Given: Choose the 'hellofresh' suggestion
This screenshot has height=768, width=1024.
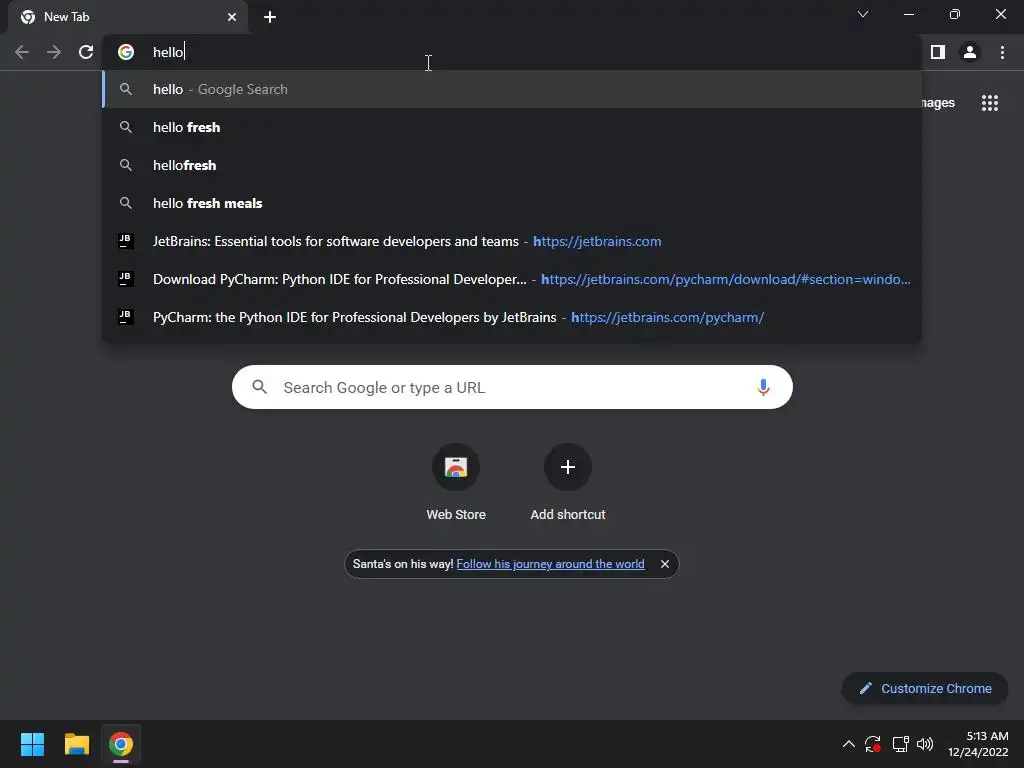Looking at the screenshot, I should coord(512,165).
